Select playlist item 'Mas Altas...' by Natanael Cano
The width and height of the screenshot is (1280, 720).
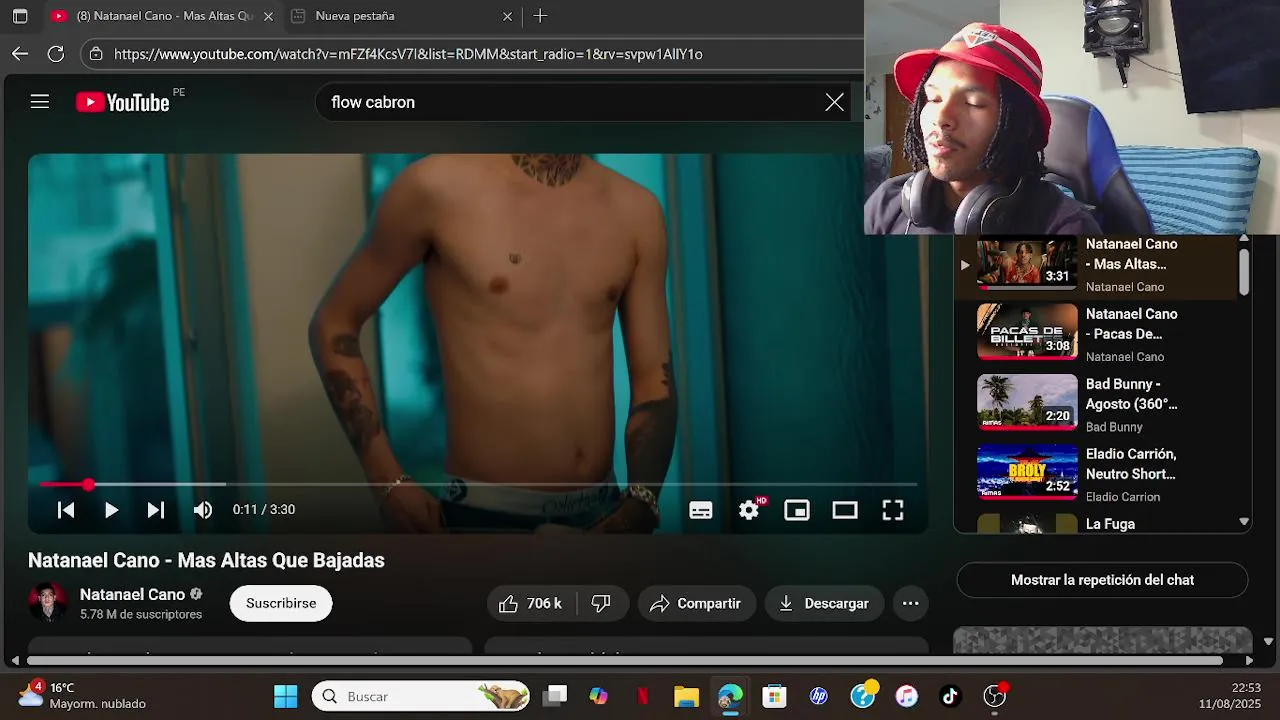coord(1097,265)
